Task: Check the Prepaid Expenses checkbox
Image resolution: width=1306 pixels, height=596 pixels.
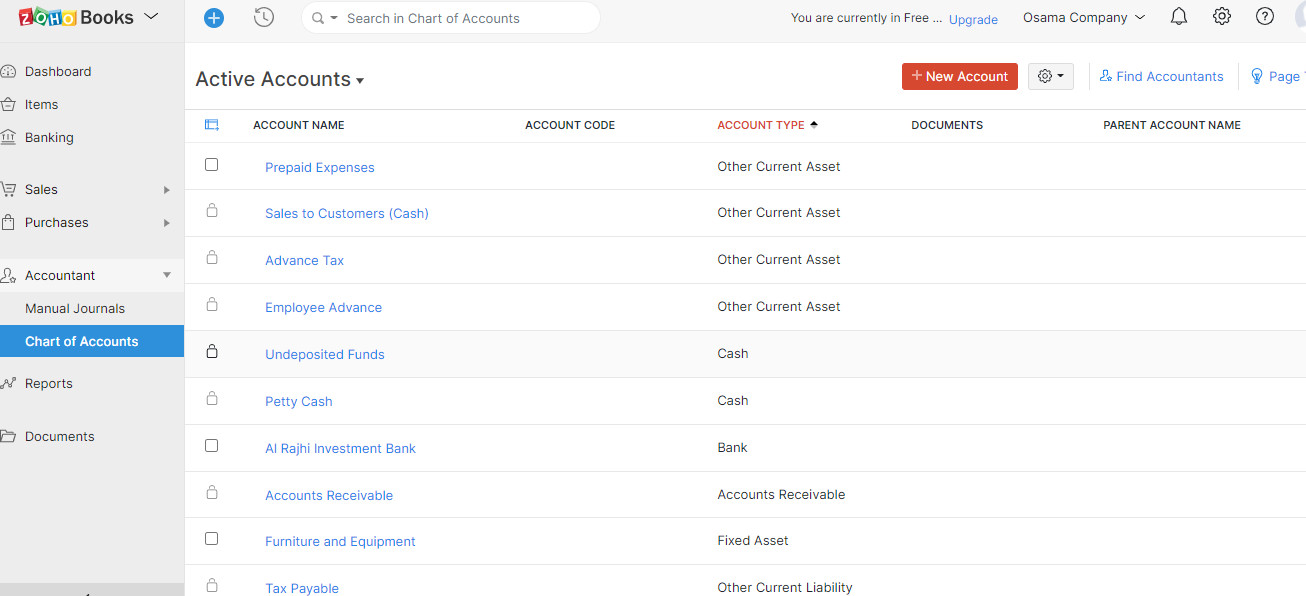Action: click(x=211, y=164)
